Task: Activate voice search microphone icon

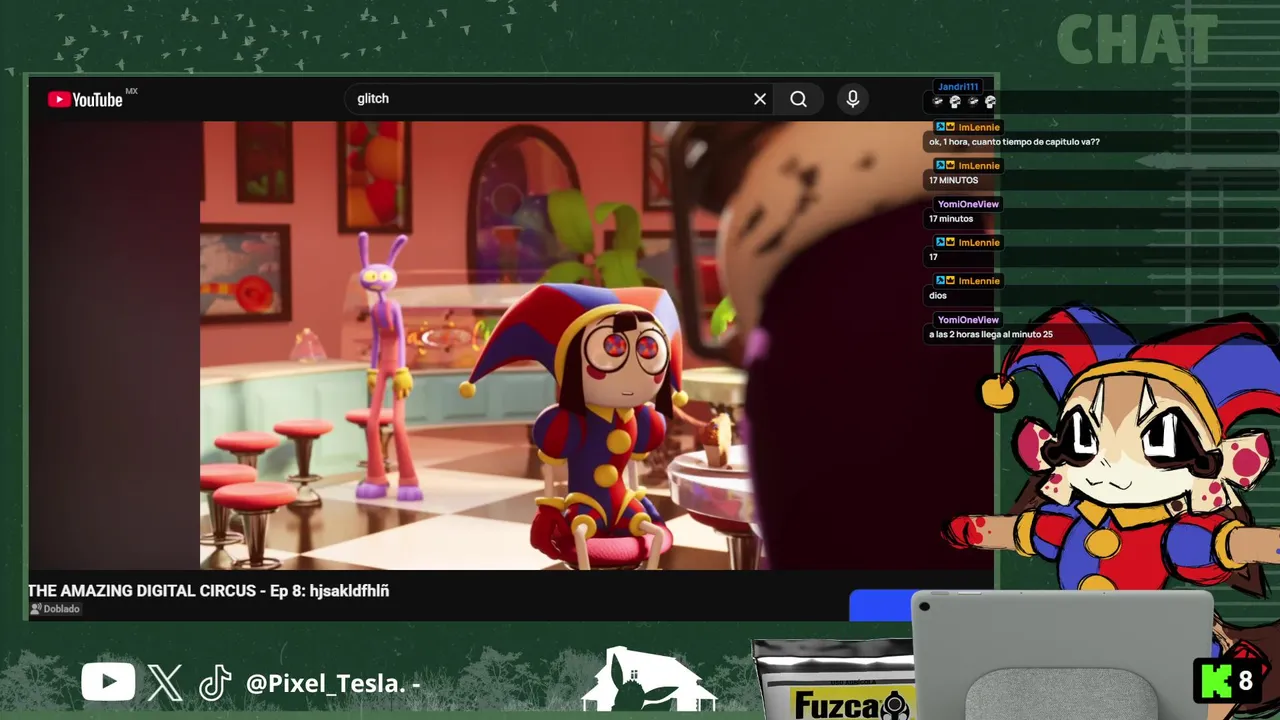Action: click(852, 99)
